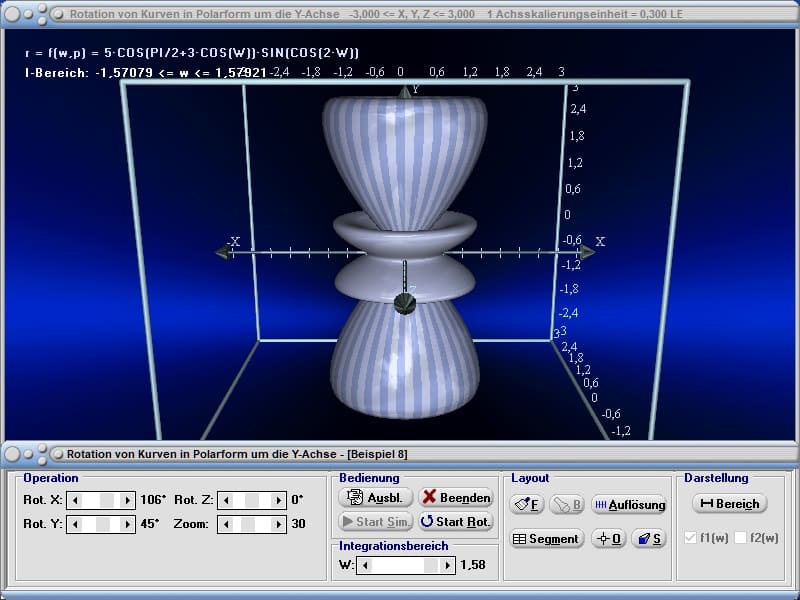Click the Integrationsbereich group label
Viewport: 800px width, 600px height.
click(x=394, y=546)
